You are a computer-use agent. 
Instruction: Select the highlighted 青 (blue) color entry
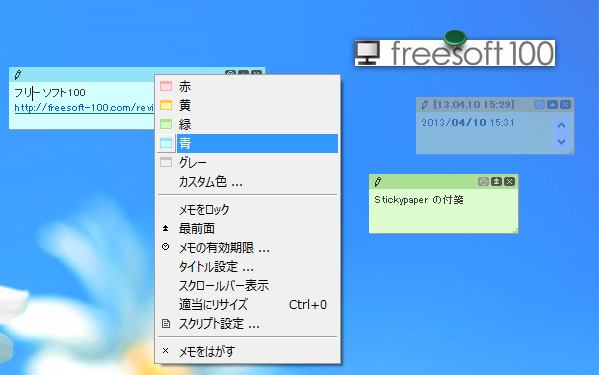tap(248, 143)
